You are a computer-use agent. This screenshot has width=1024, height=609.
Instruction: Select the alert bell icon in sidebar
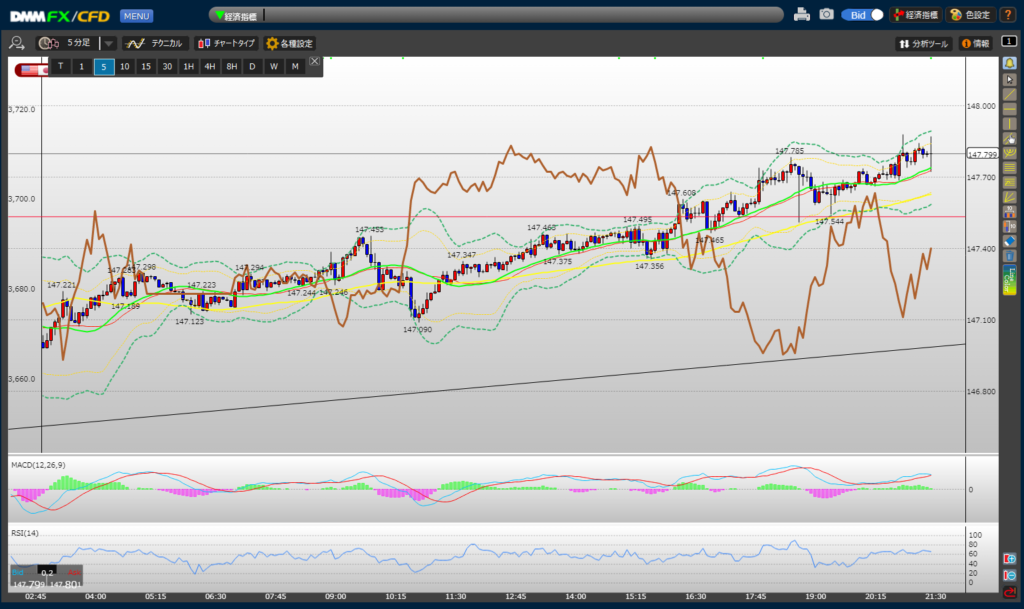pyautogui.click(x=1009, y=63)
